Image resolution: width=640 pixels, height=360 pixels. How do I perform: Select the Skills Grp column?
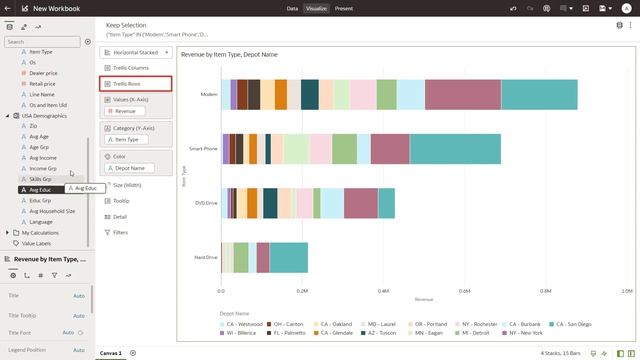click(x=40, y=179)
